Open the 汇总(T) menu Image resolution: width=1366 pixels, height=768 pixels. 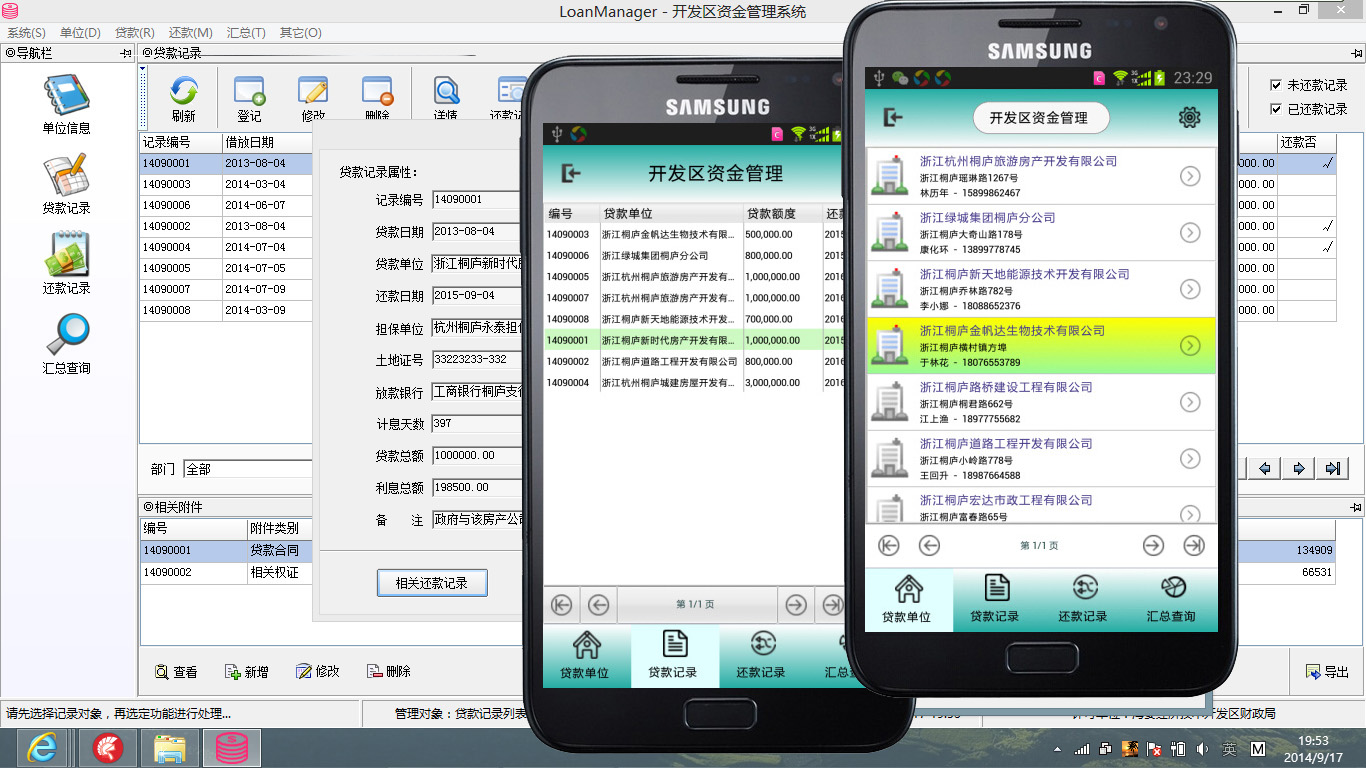tap(246, 33)
